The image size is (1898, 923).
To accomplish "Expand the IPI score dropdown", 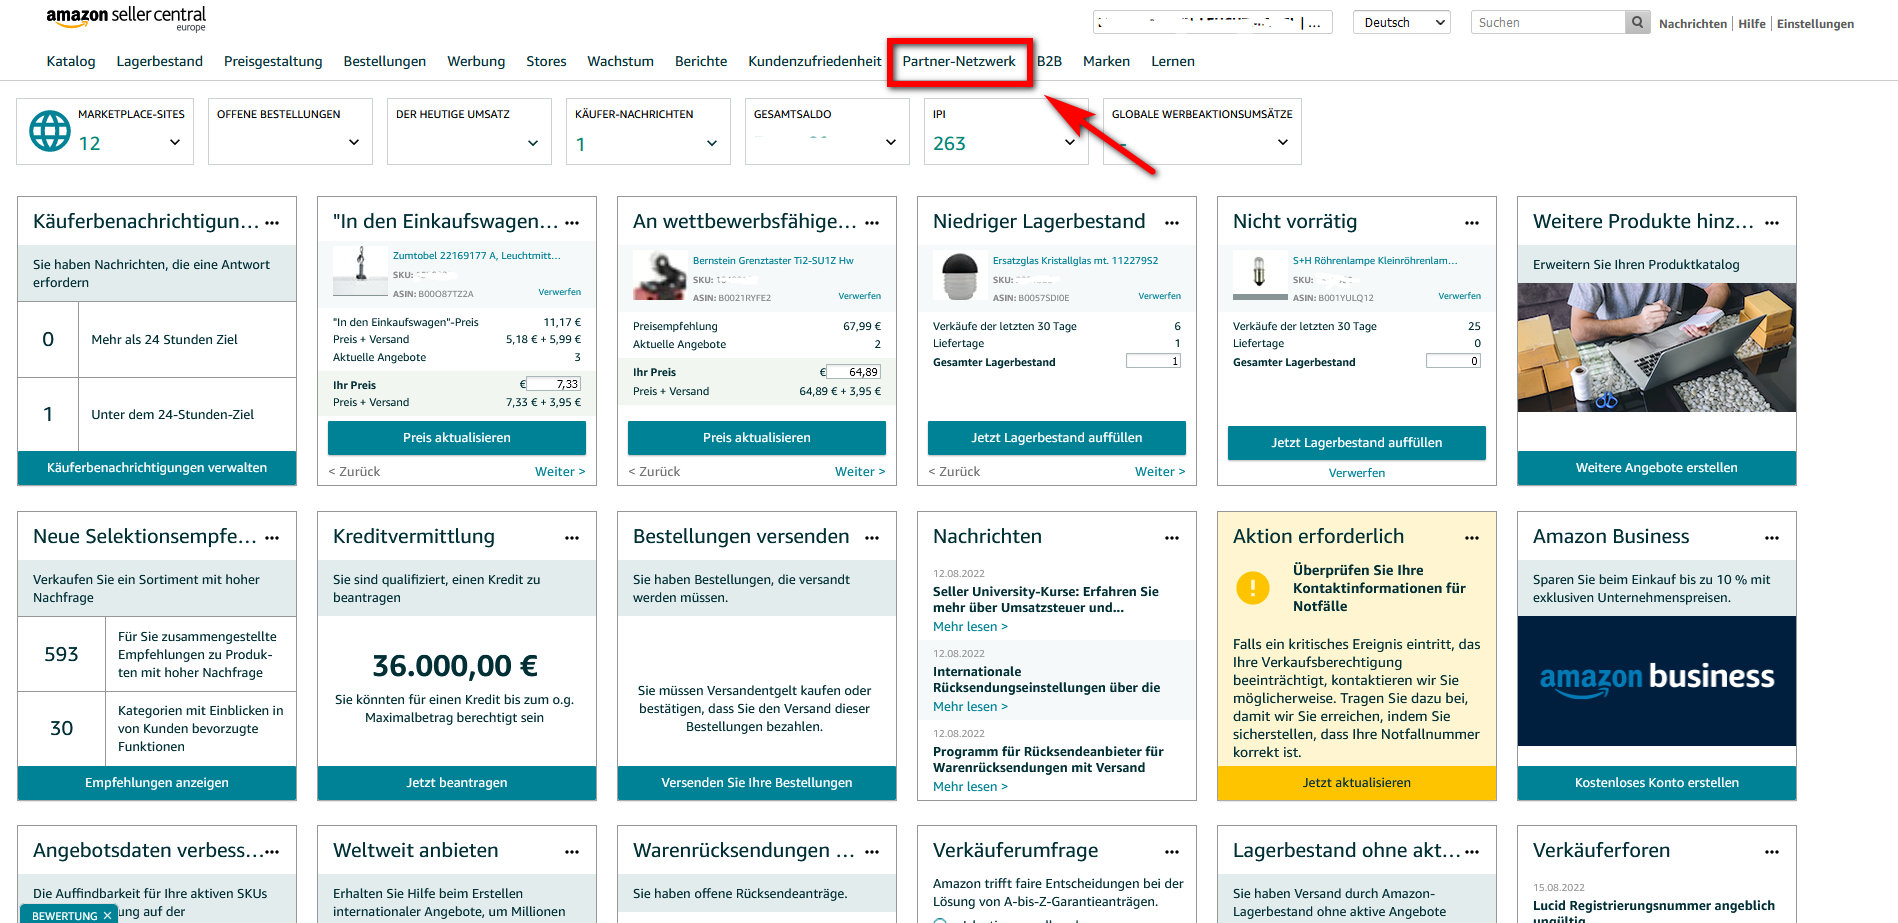I will coord(1069,143).
